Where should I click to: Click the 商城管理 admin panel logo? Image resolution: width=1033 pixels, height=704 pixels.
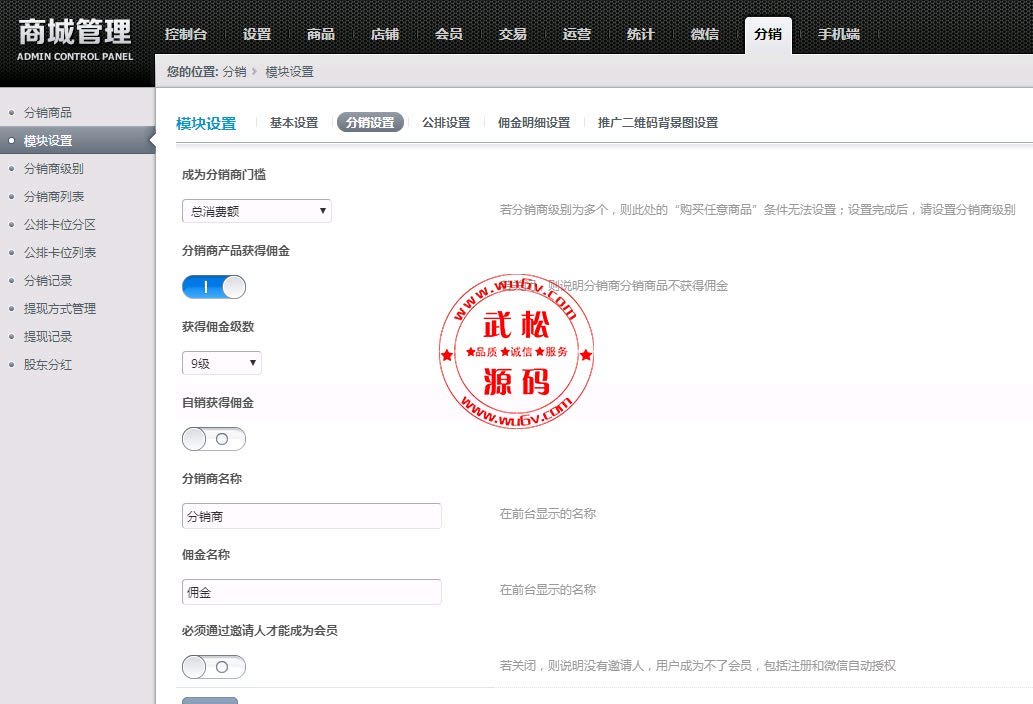(x=75, y=40)
